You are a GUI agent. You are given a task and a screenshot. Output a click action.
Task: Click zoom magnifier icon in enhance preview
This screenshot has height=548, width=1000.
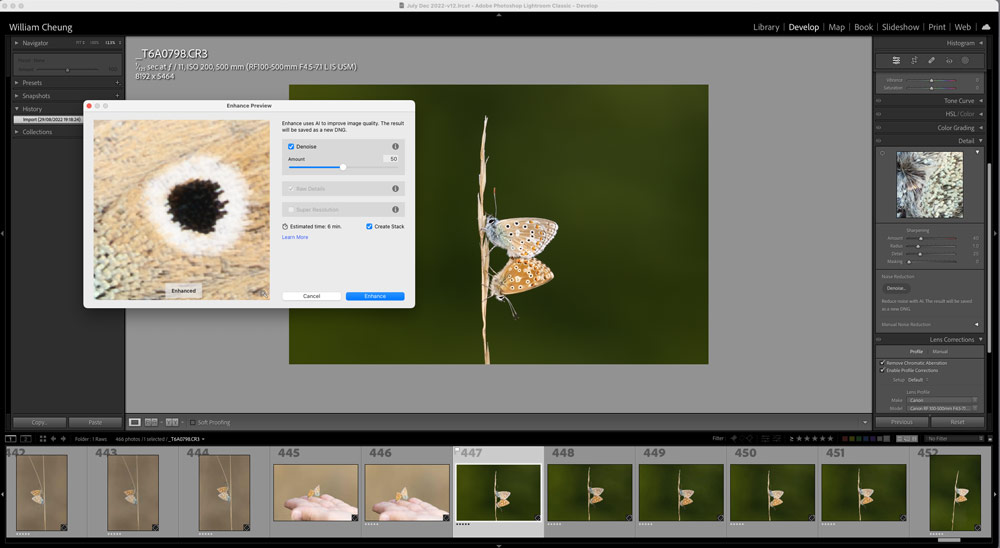[x=263, y=293]
